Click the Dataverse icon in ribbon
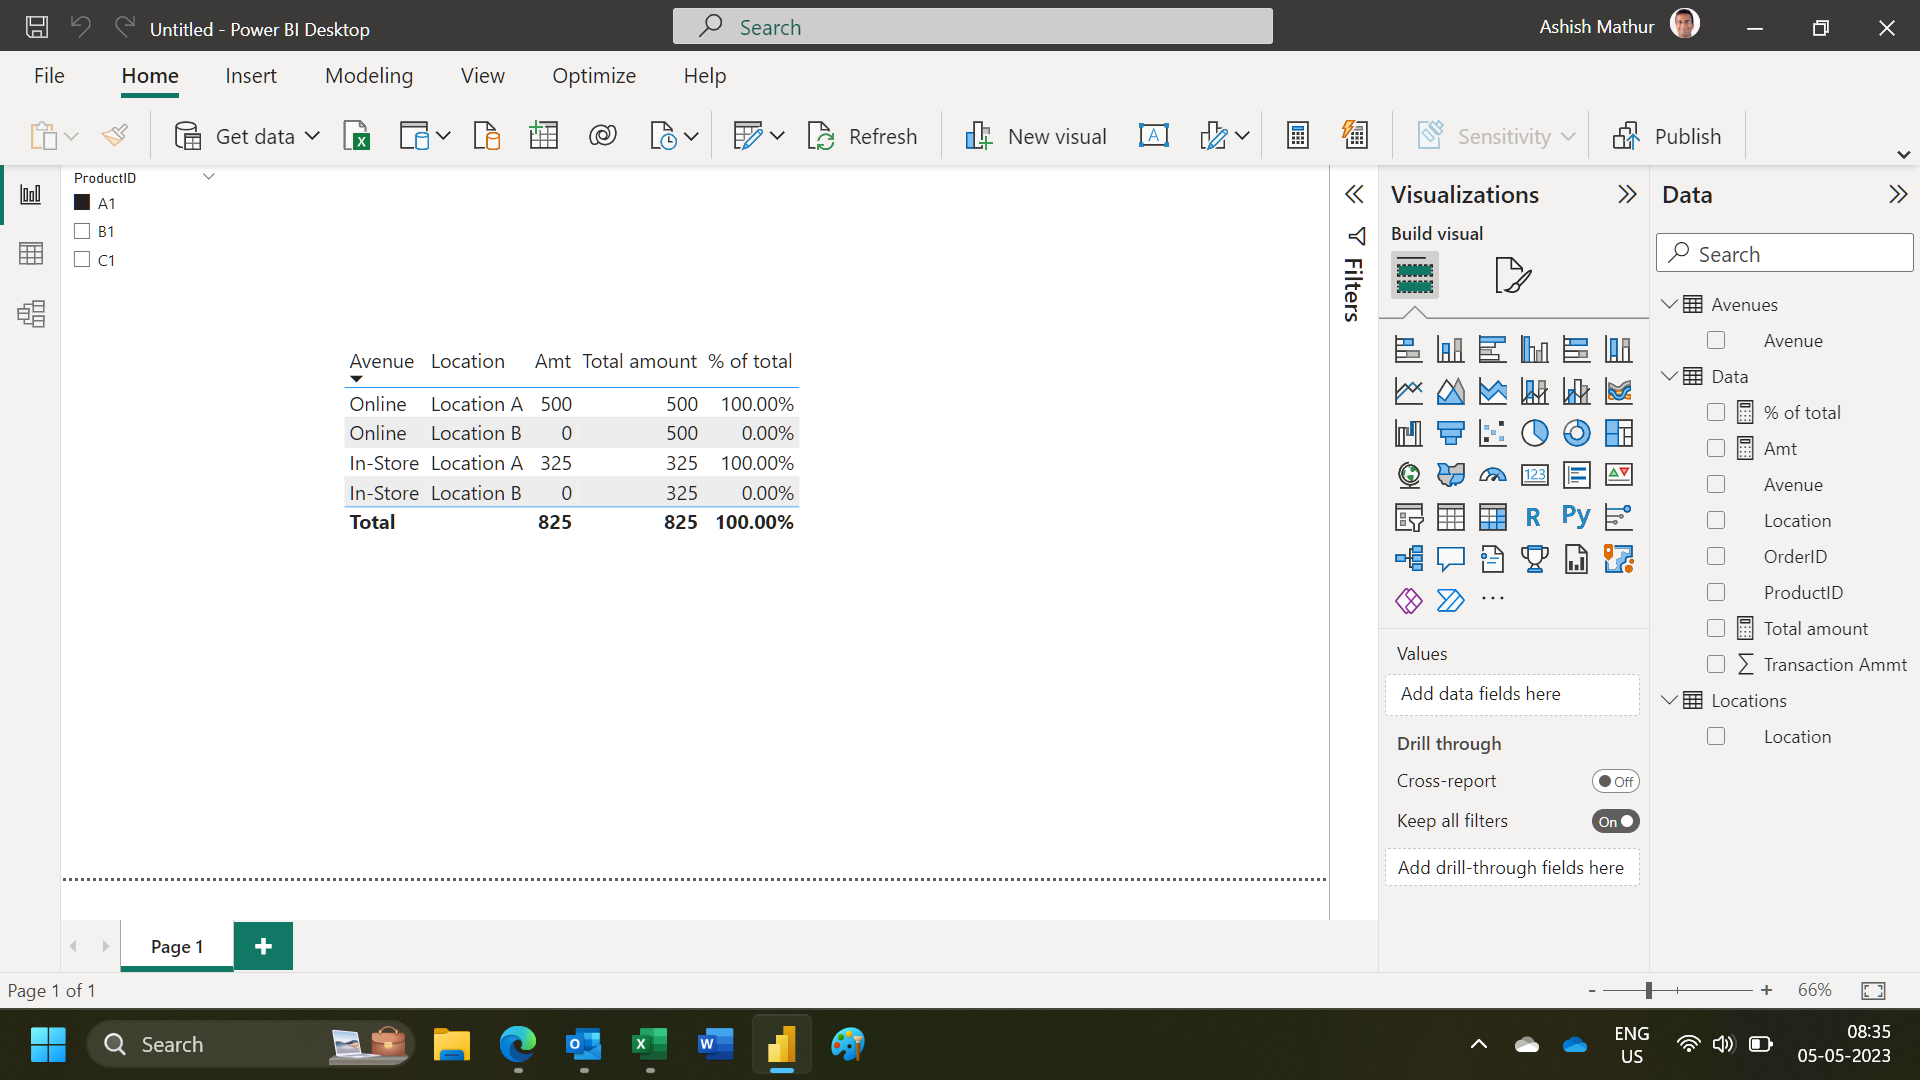The width and height of the screenshot is (1920, 1080). click(603, 136)
